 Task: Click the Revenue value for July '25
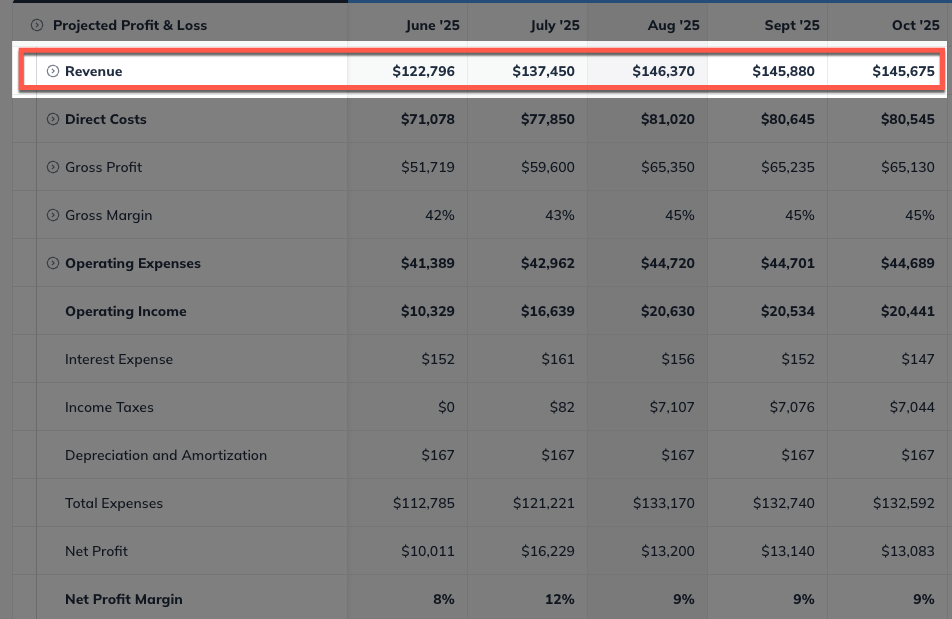pyautogui.click(x=547, y=71)
